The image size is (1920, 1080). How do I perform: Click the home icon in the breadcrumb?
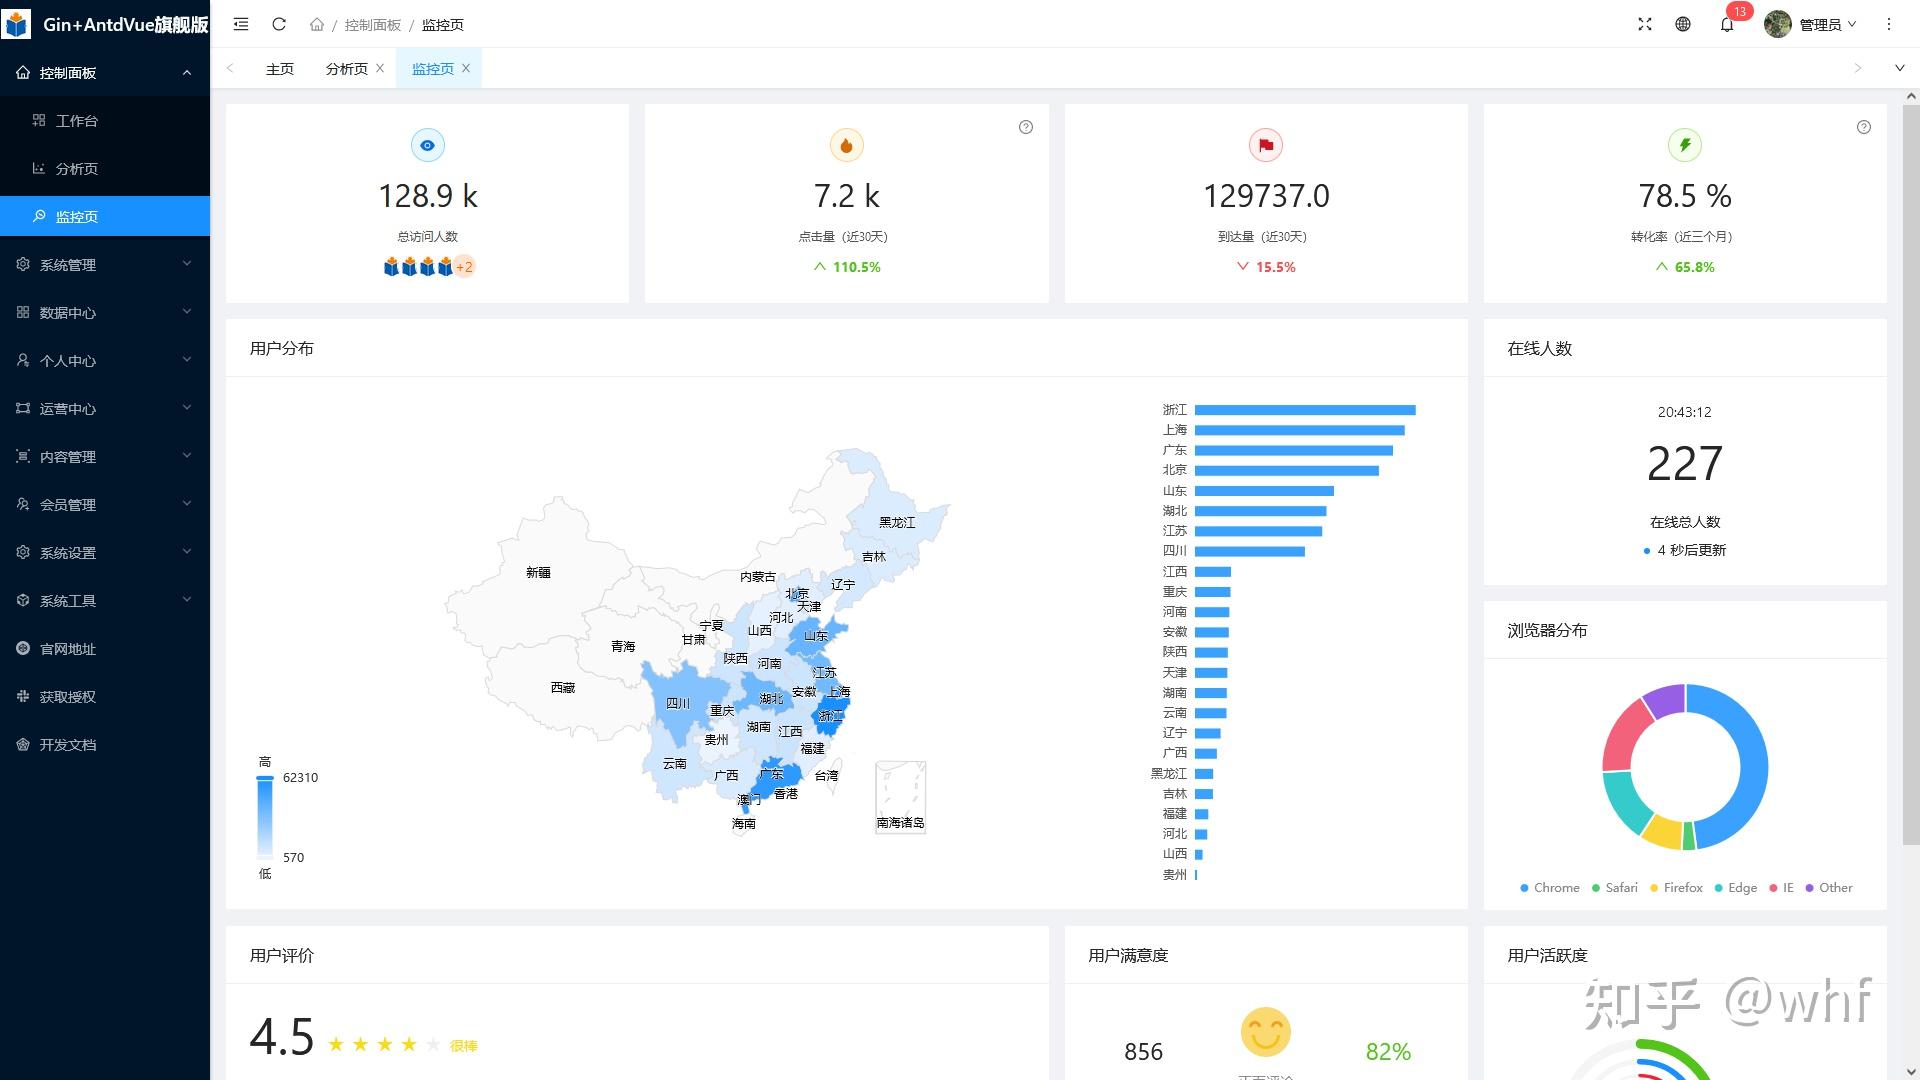[x=317, y=24]
